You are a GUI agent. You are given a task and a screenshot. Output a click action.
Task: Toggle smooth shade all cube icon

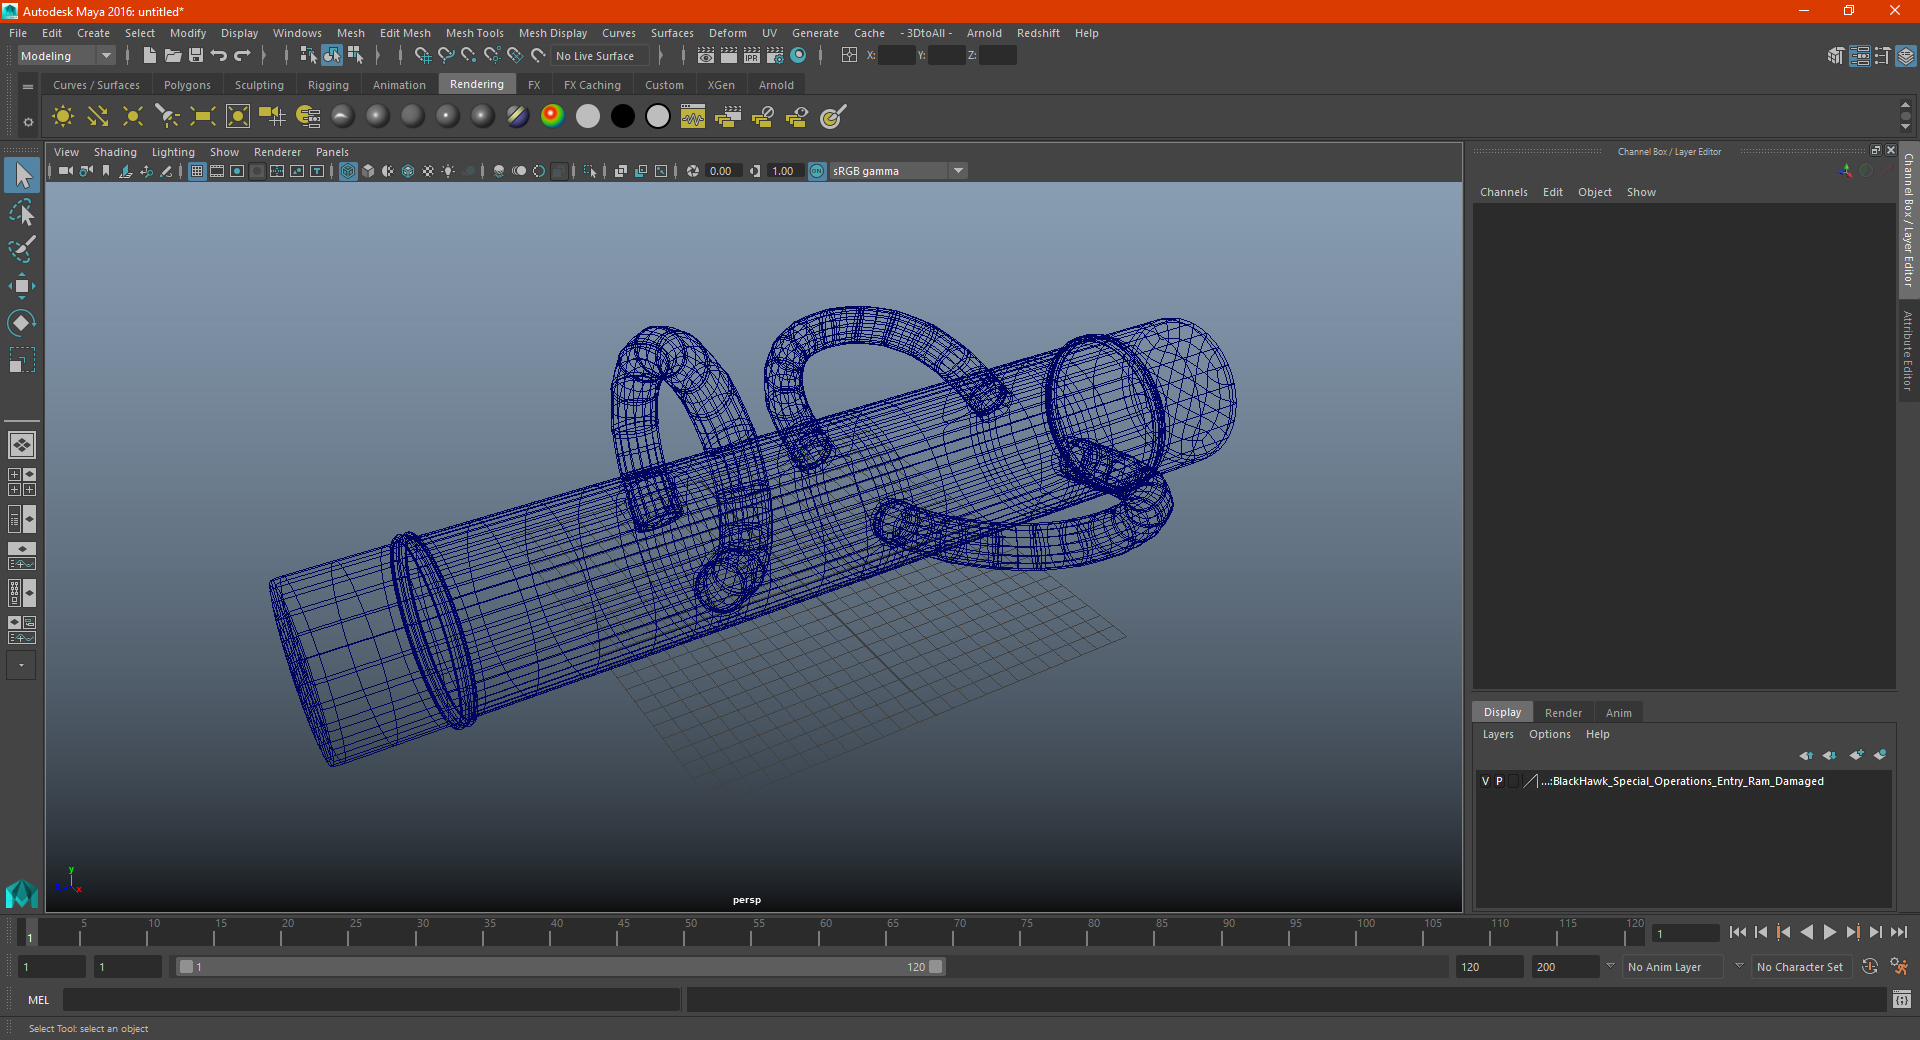pos(368,171)
